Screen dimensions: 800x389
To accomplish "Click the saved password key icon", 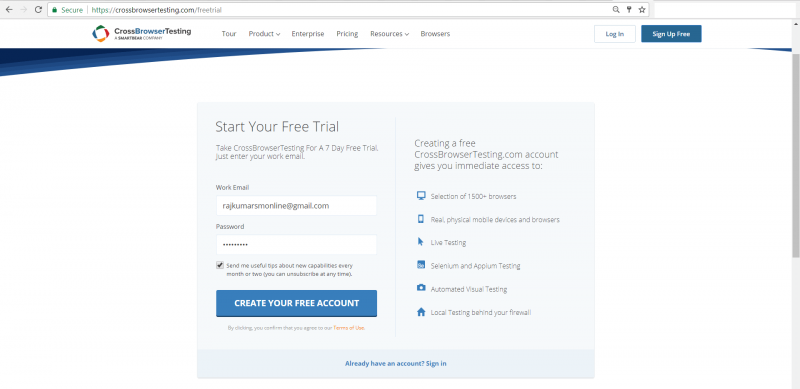I will (629, 10).
